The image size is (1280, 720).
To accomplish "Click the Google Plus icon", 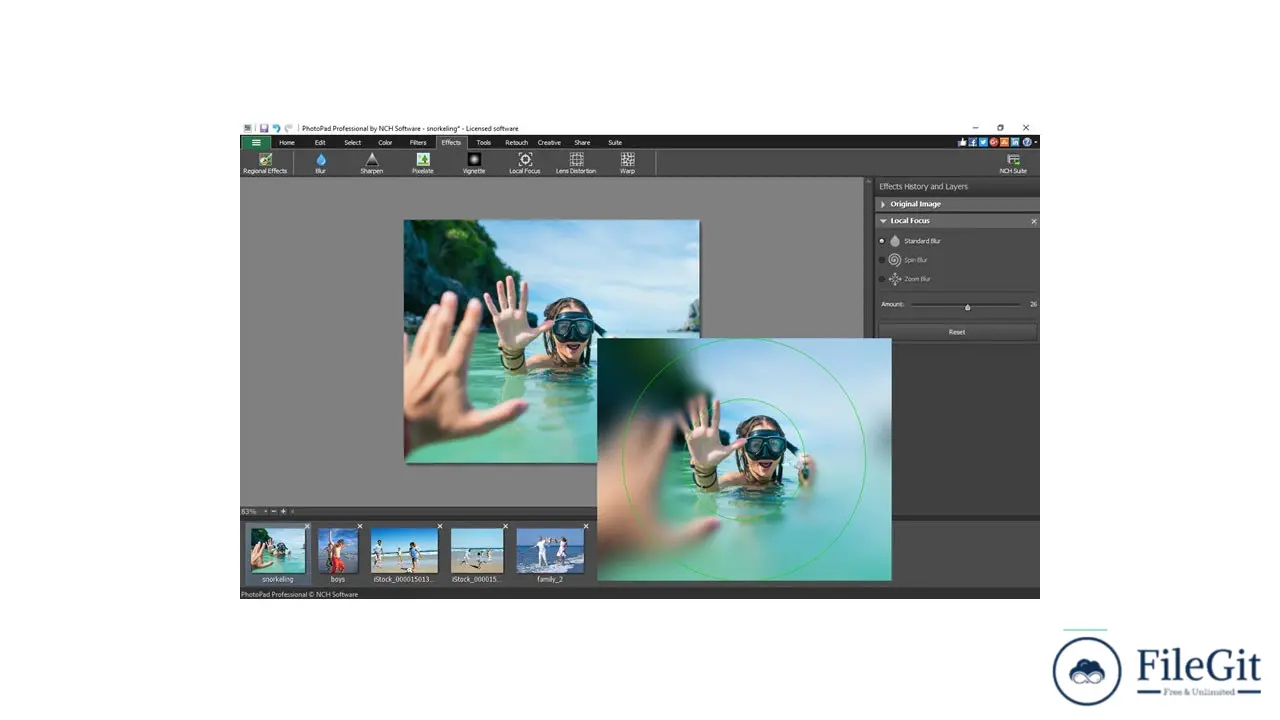I will pyautogui.click(x=994, y=142).
